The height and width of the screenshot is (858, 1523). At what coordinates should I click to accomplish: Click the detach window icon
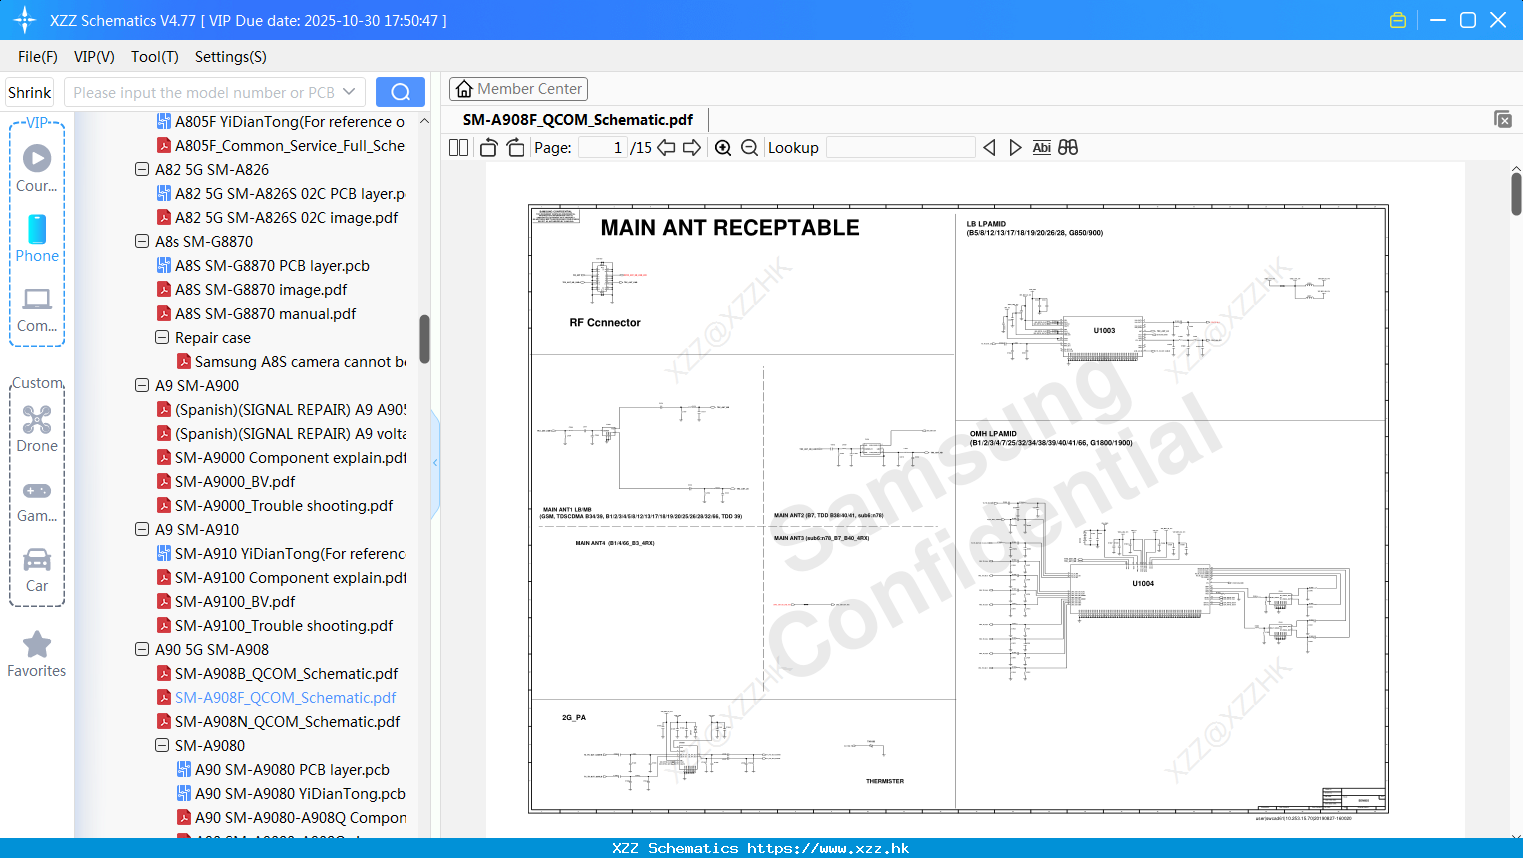(1503, 119)
